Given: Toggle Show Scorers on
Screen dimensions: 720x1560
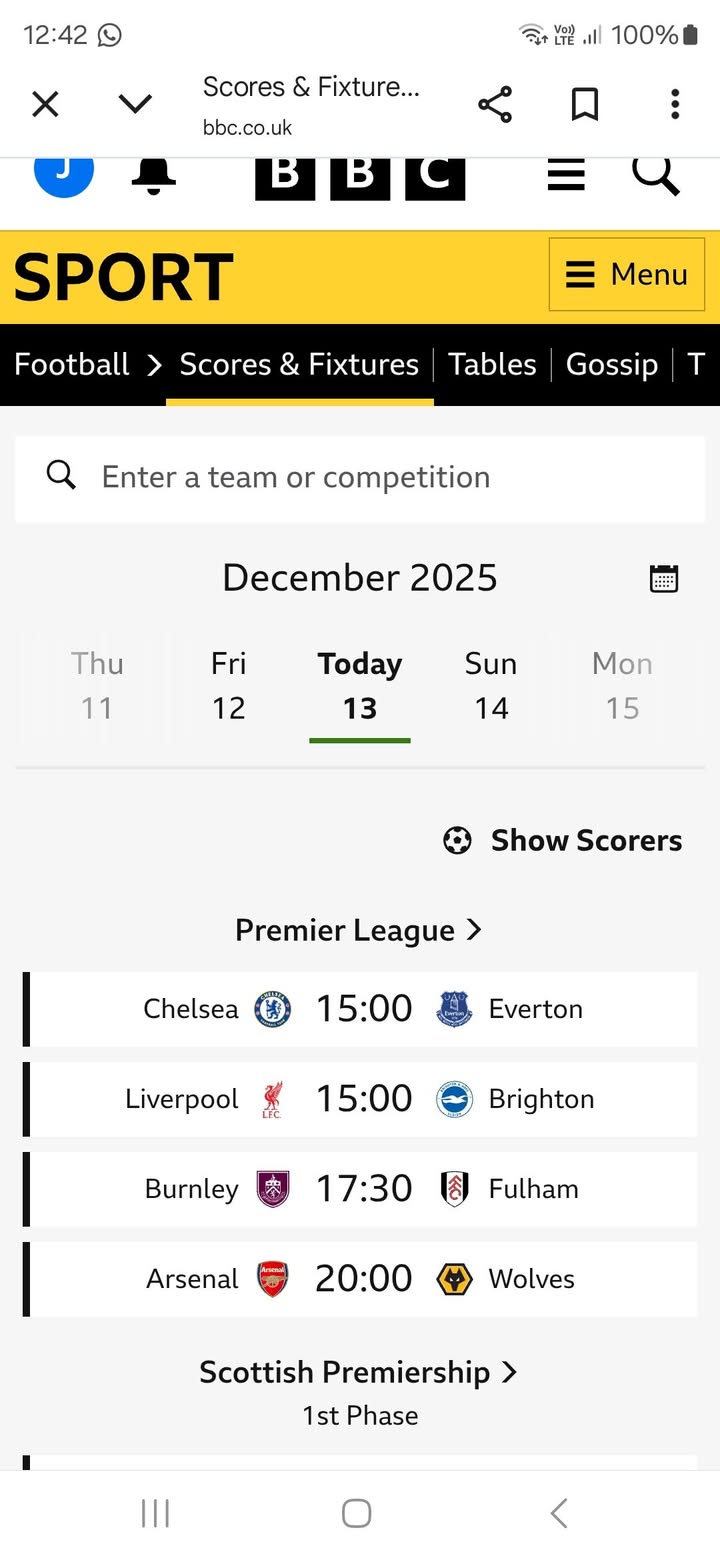Looking at the screenshot, I should click(563, 840).
